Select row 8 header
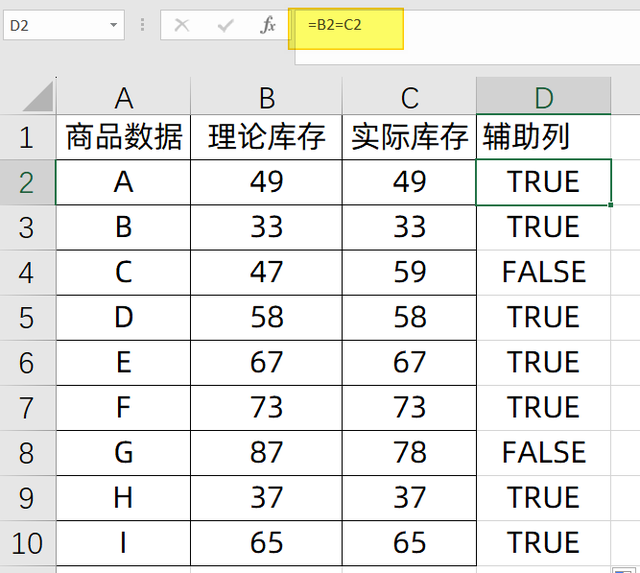Screen dimensions: 640x573 27,453
